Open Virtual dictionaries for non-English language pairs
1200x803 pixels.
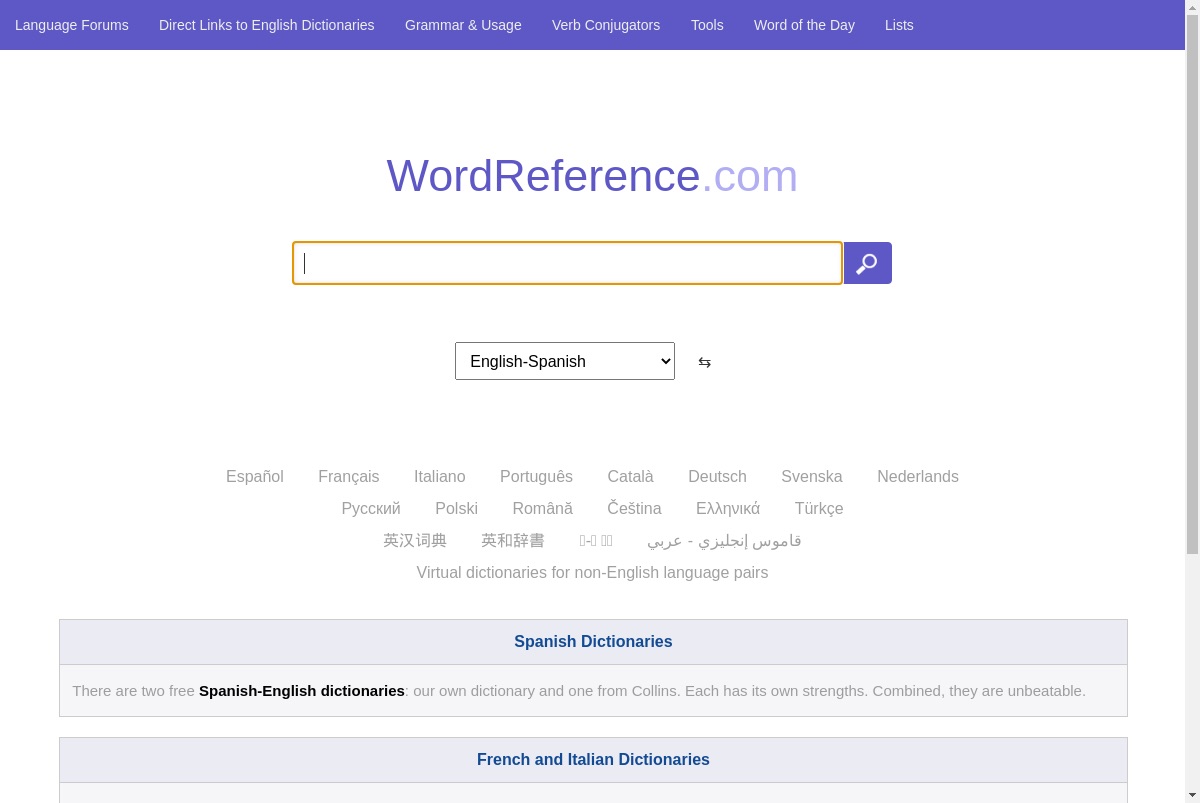pyautogui.click(x=592, y=573)
